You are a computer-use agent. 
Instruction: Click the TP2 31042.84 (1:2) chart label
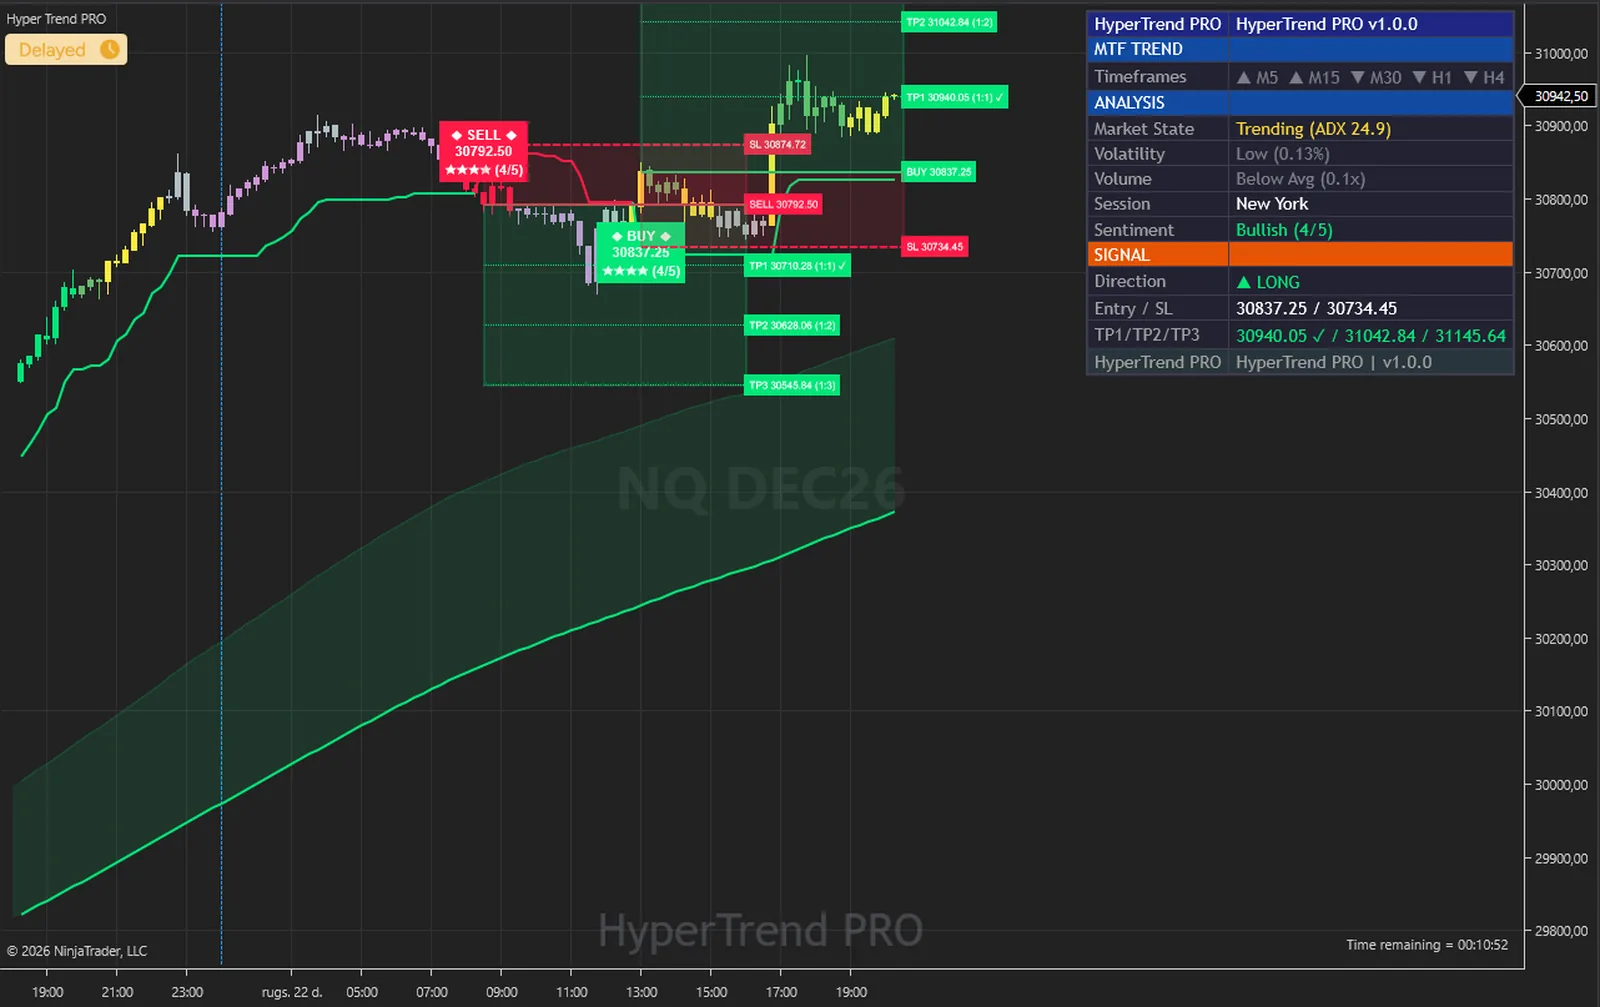pyautogui.click(x=950, y=22)
